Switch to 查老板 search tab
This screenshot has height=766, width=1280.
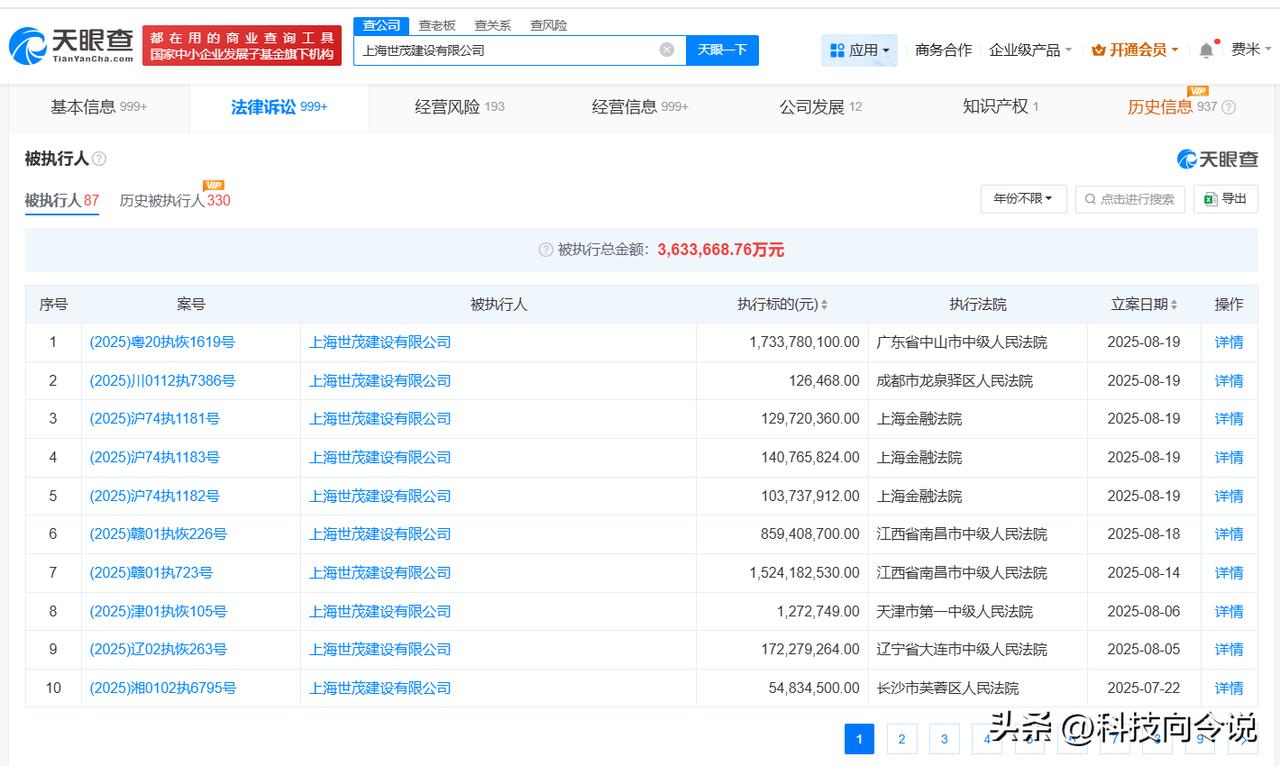[x=437, y=26]
